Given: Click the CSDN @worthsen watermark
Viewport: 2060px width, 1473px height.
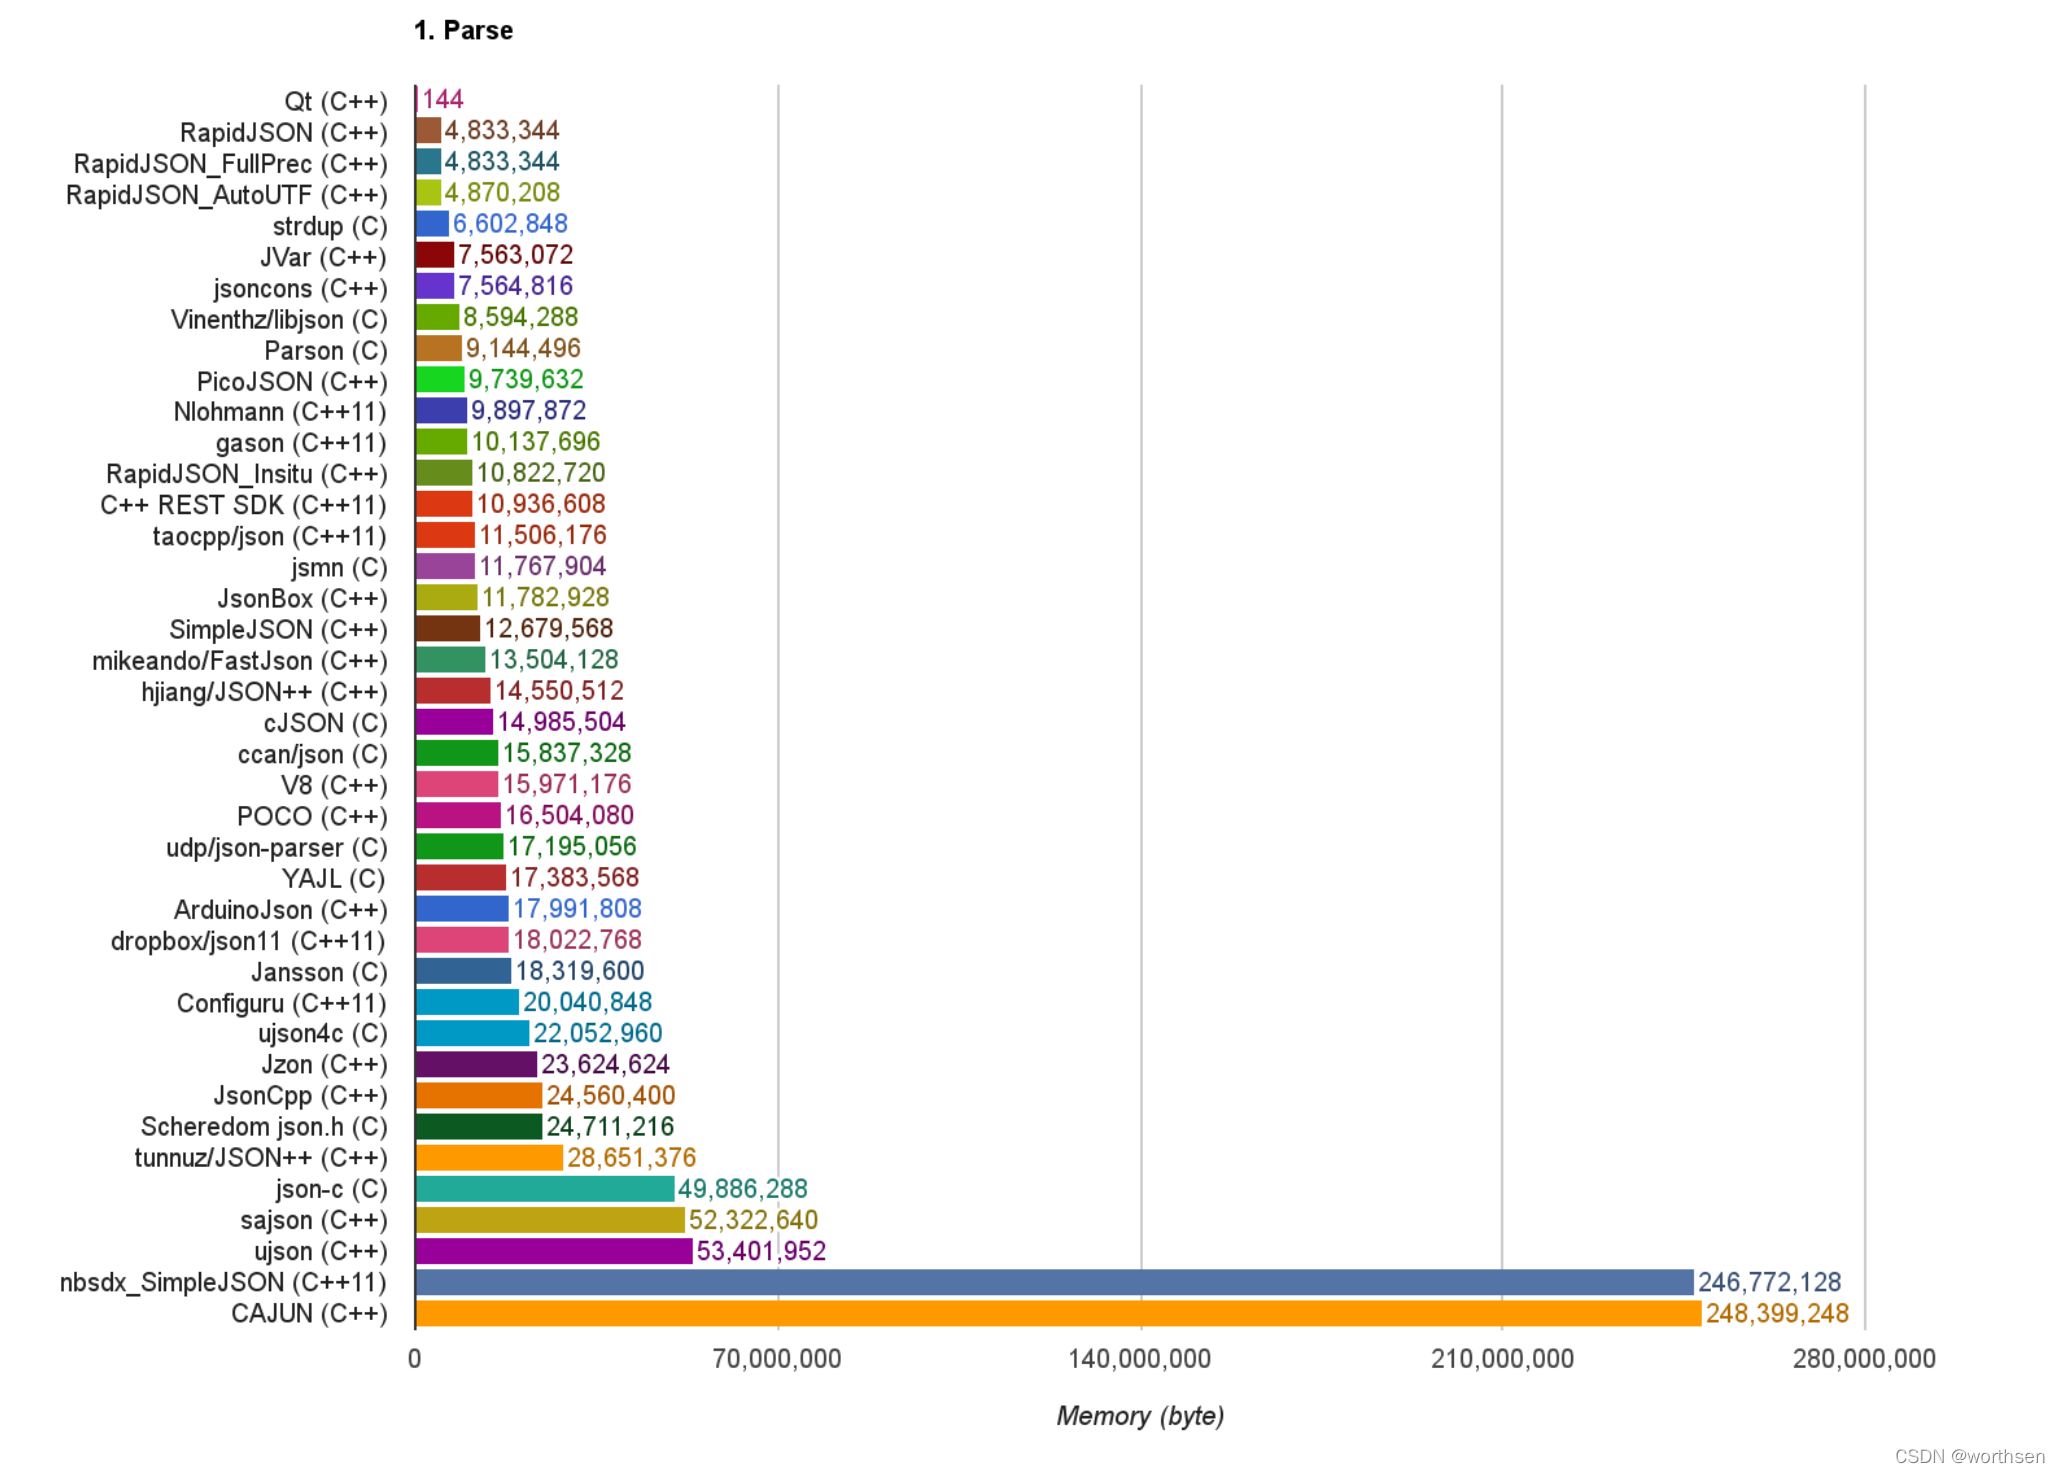Looking at the screenshot, I should pos(1969,1456).
